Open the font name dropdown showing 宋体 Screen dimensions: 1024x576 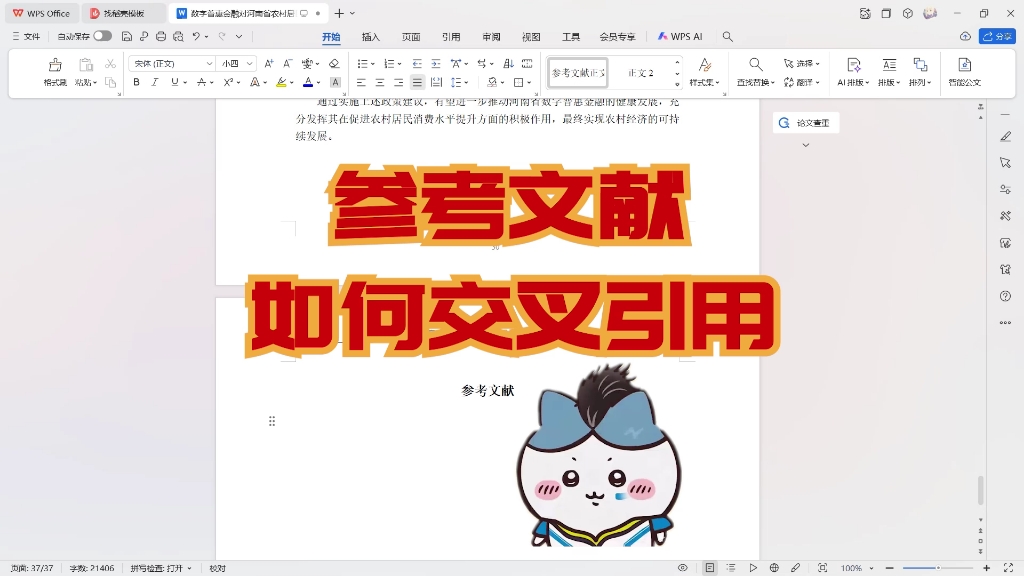pyautogui.click(x=172, y=63)
